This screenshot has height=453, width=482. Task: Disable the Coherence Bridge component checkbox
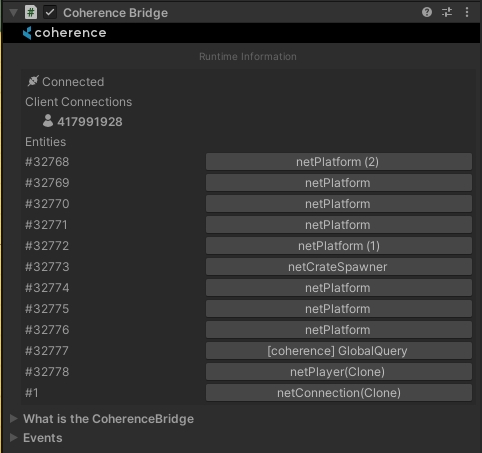[50, 13]
